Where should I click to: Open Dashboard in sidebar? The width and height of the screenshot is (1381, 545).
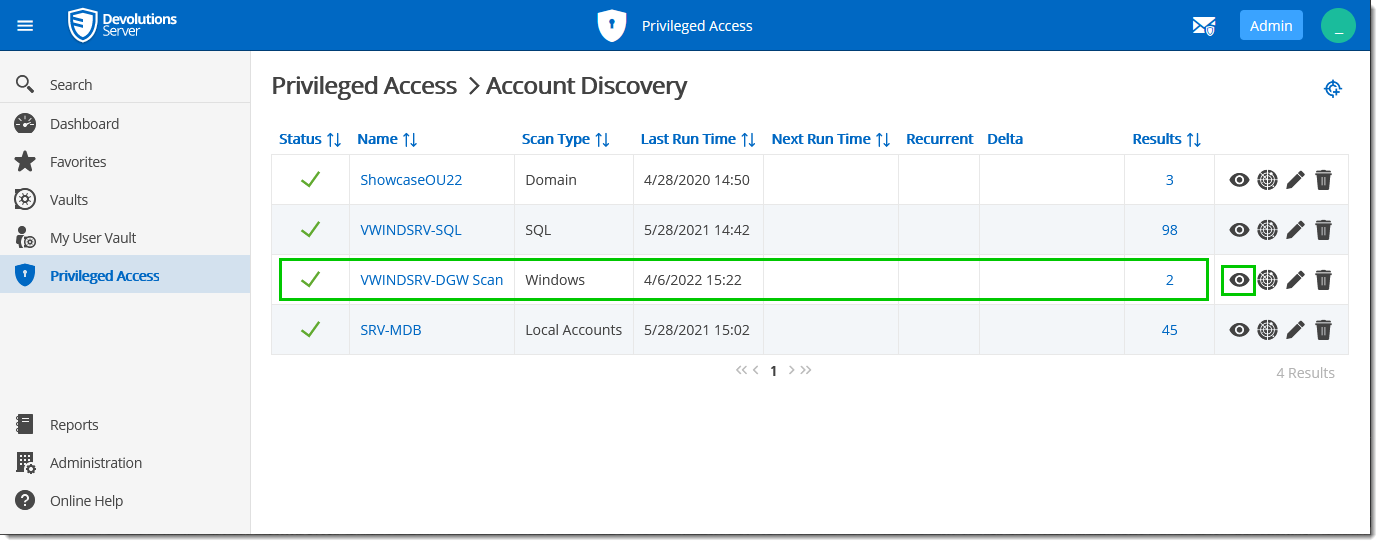125,123
